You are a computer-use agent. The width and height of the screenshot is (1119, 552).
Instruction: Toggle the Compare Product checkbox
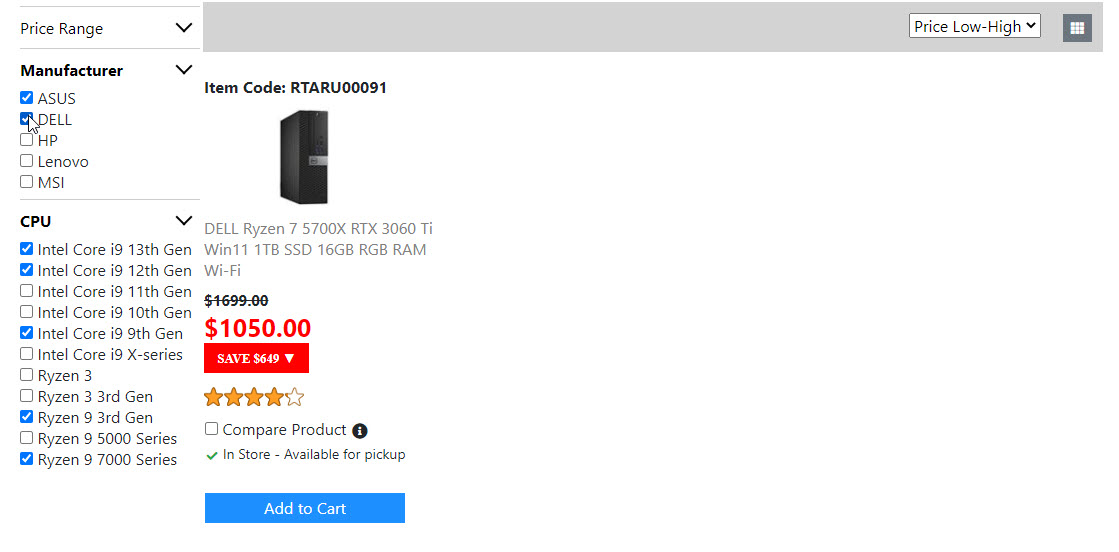click(212, 429)
